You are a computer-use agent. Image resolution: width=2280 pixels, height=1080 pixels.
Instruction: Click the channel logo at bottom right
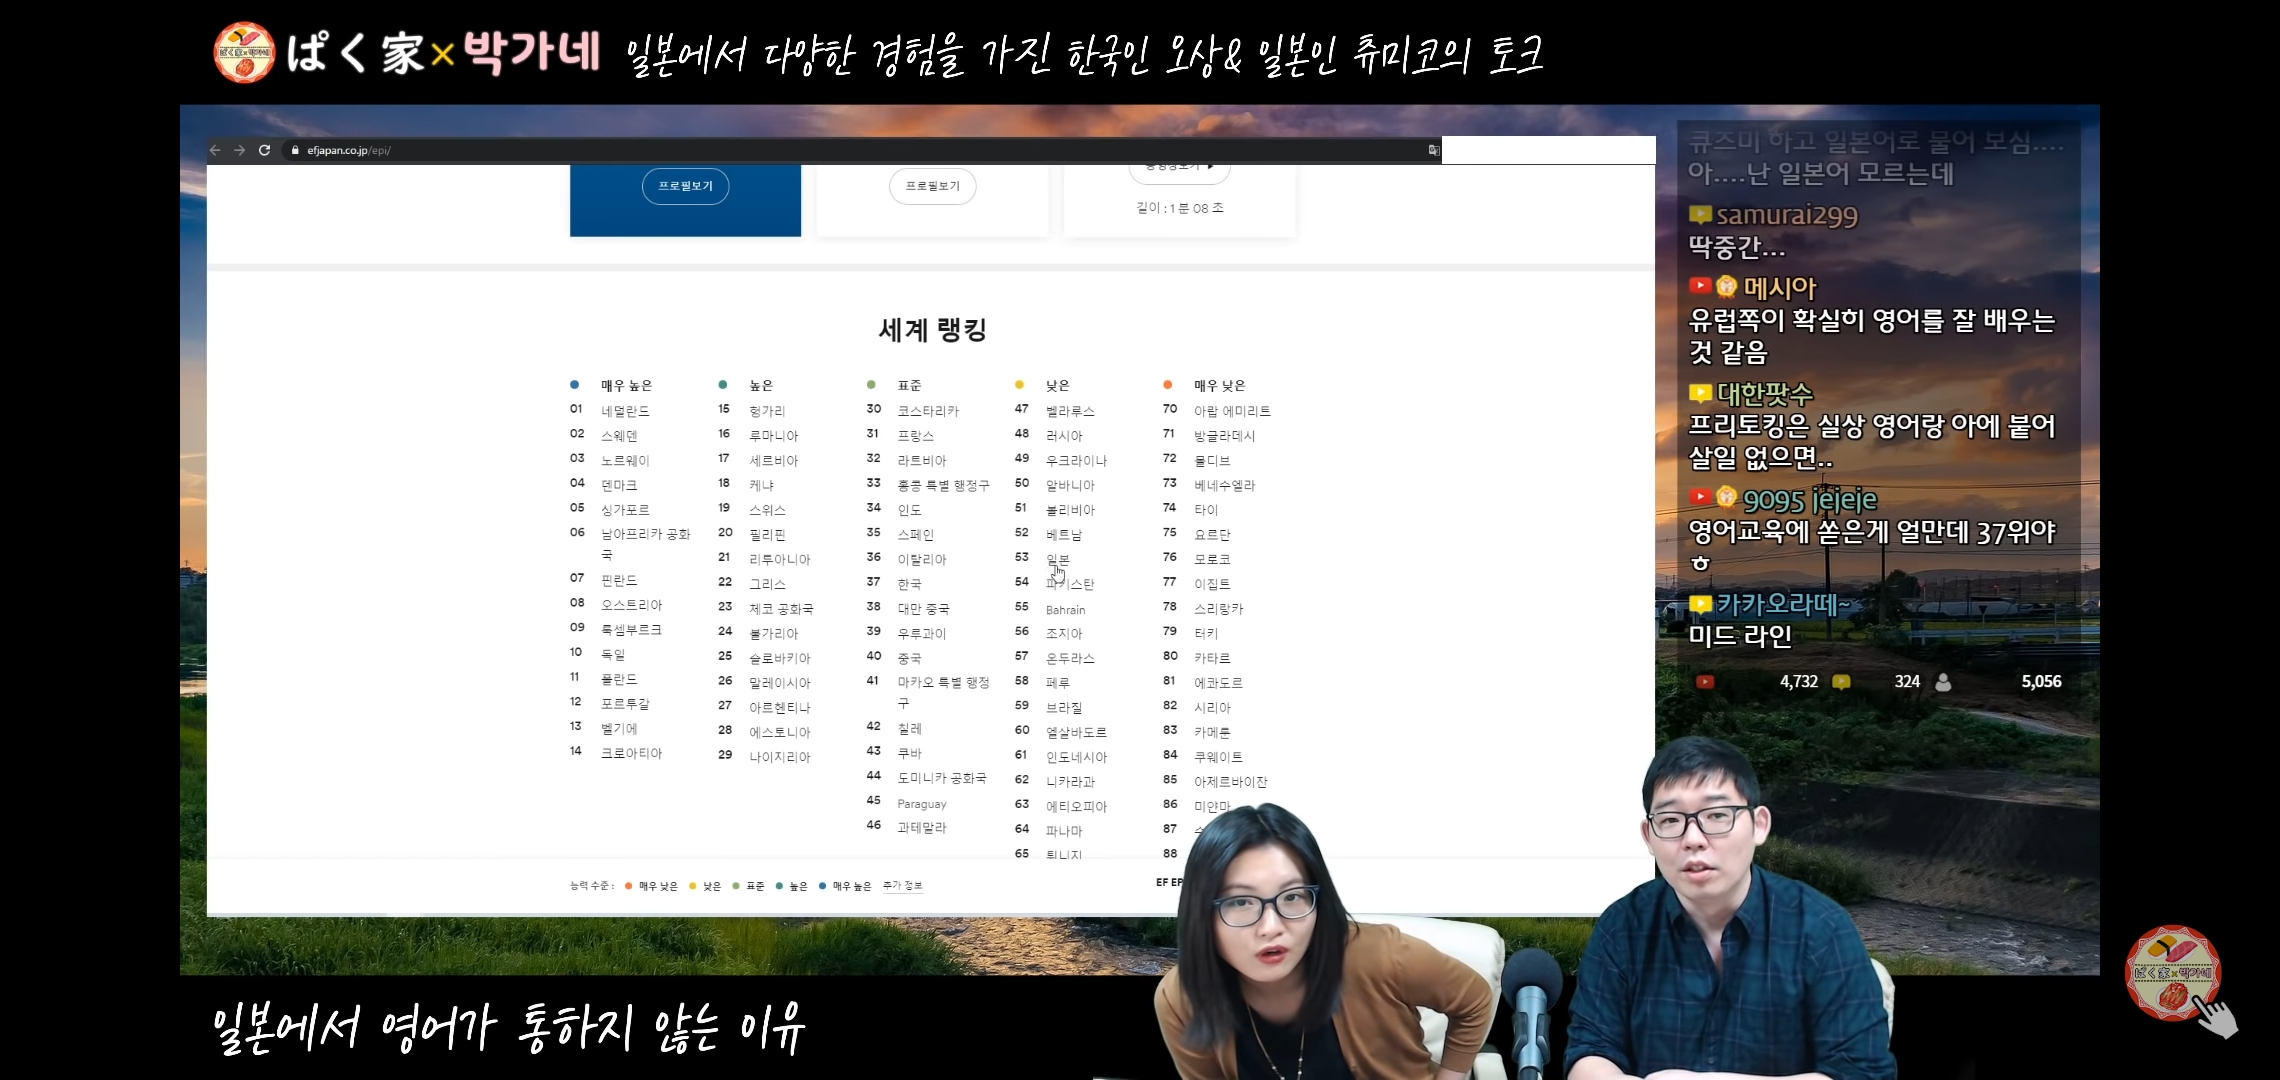click(2172, 972)
